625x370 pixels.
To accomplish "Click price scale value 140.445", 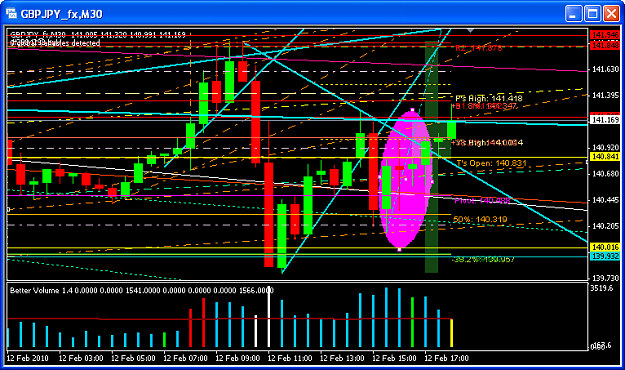I will (x=605, y=200).
